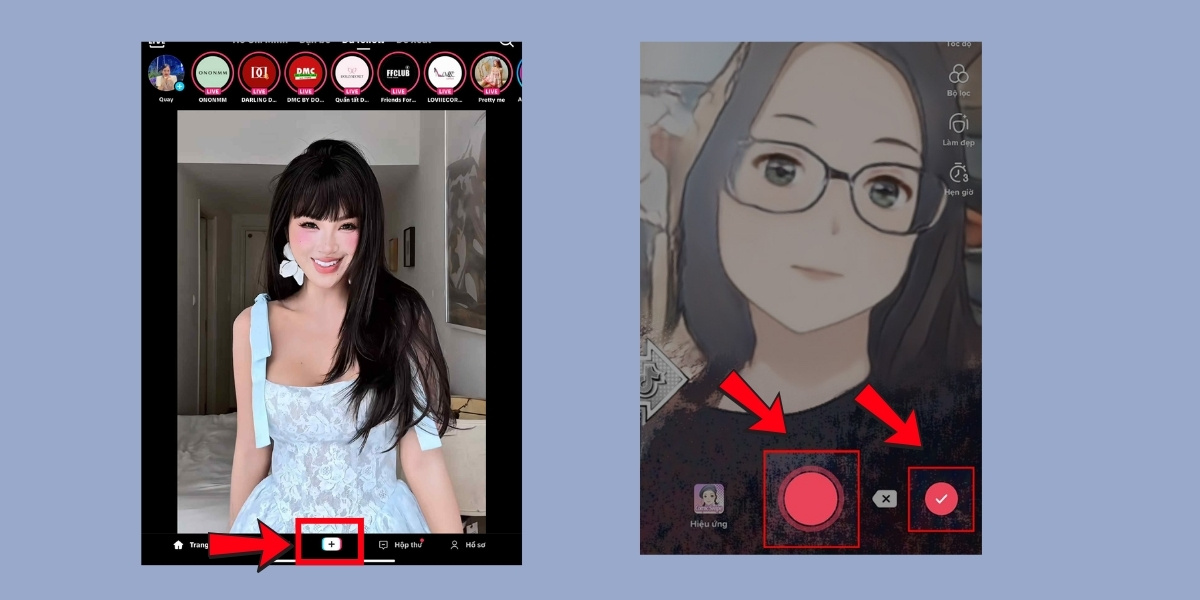Tap the plus create-video button
This screenshot has width=1200, height=600.
[x=332, y=544]
